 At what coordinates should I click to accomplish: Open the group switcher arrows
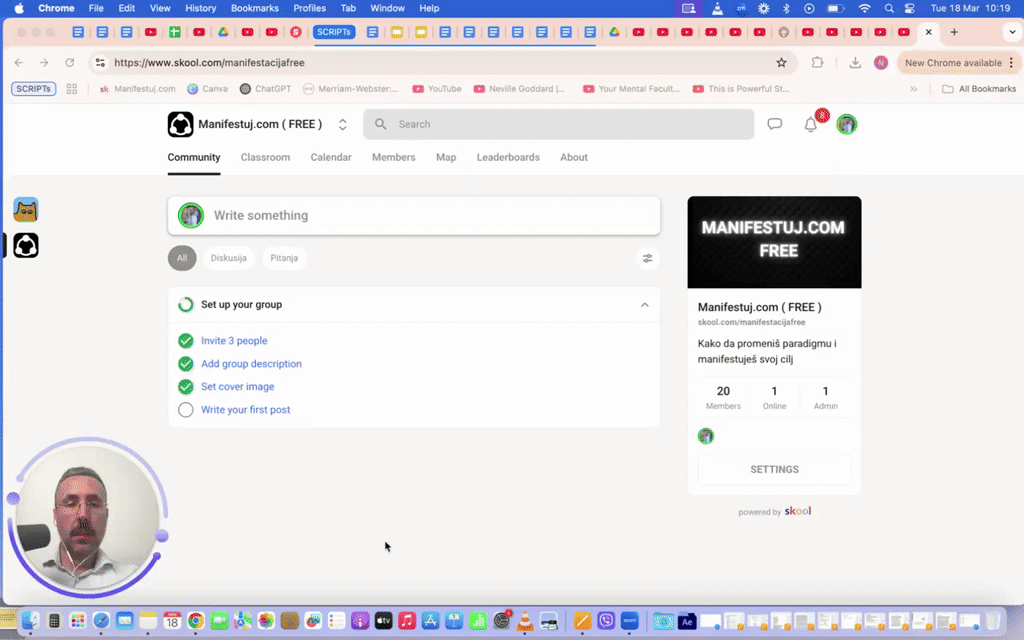(342, 124)
